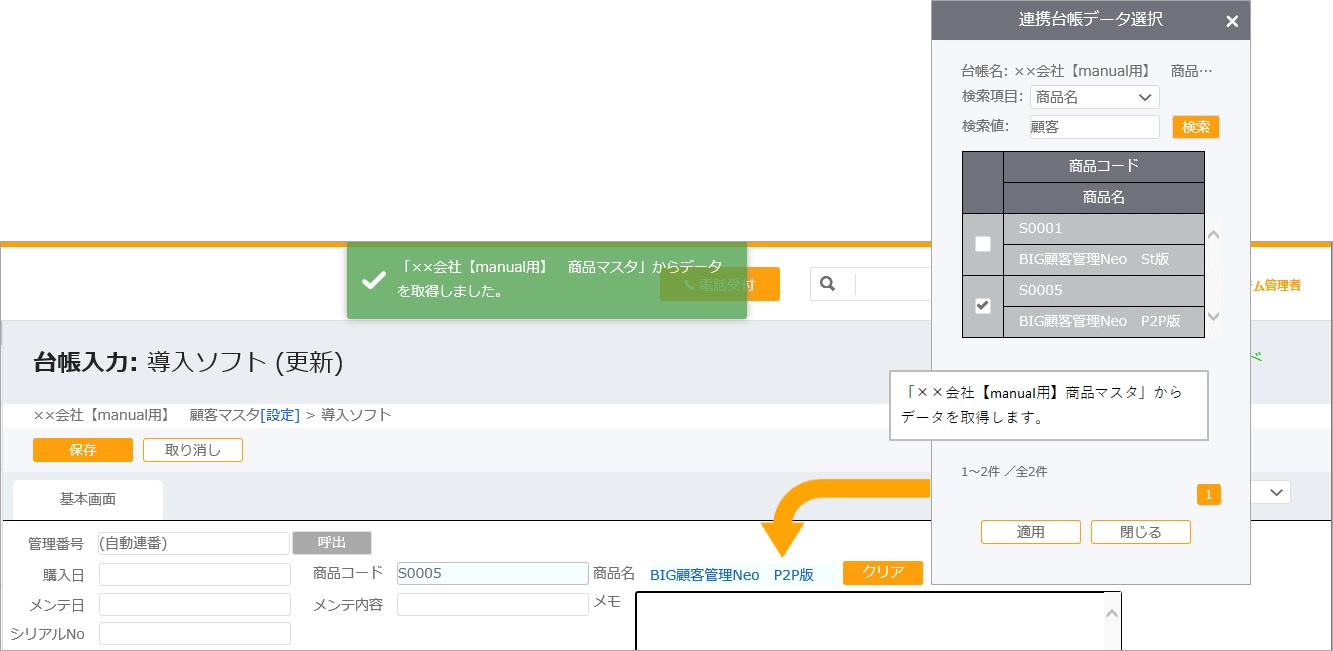This screenshot has height=651, width=1333.
Task: Click the 1〜2件／全2件 result count text
Action: click(1004, 471)
